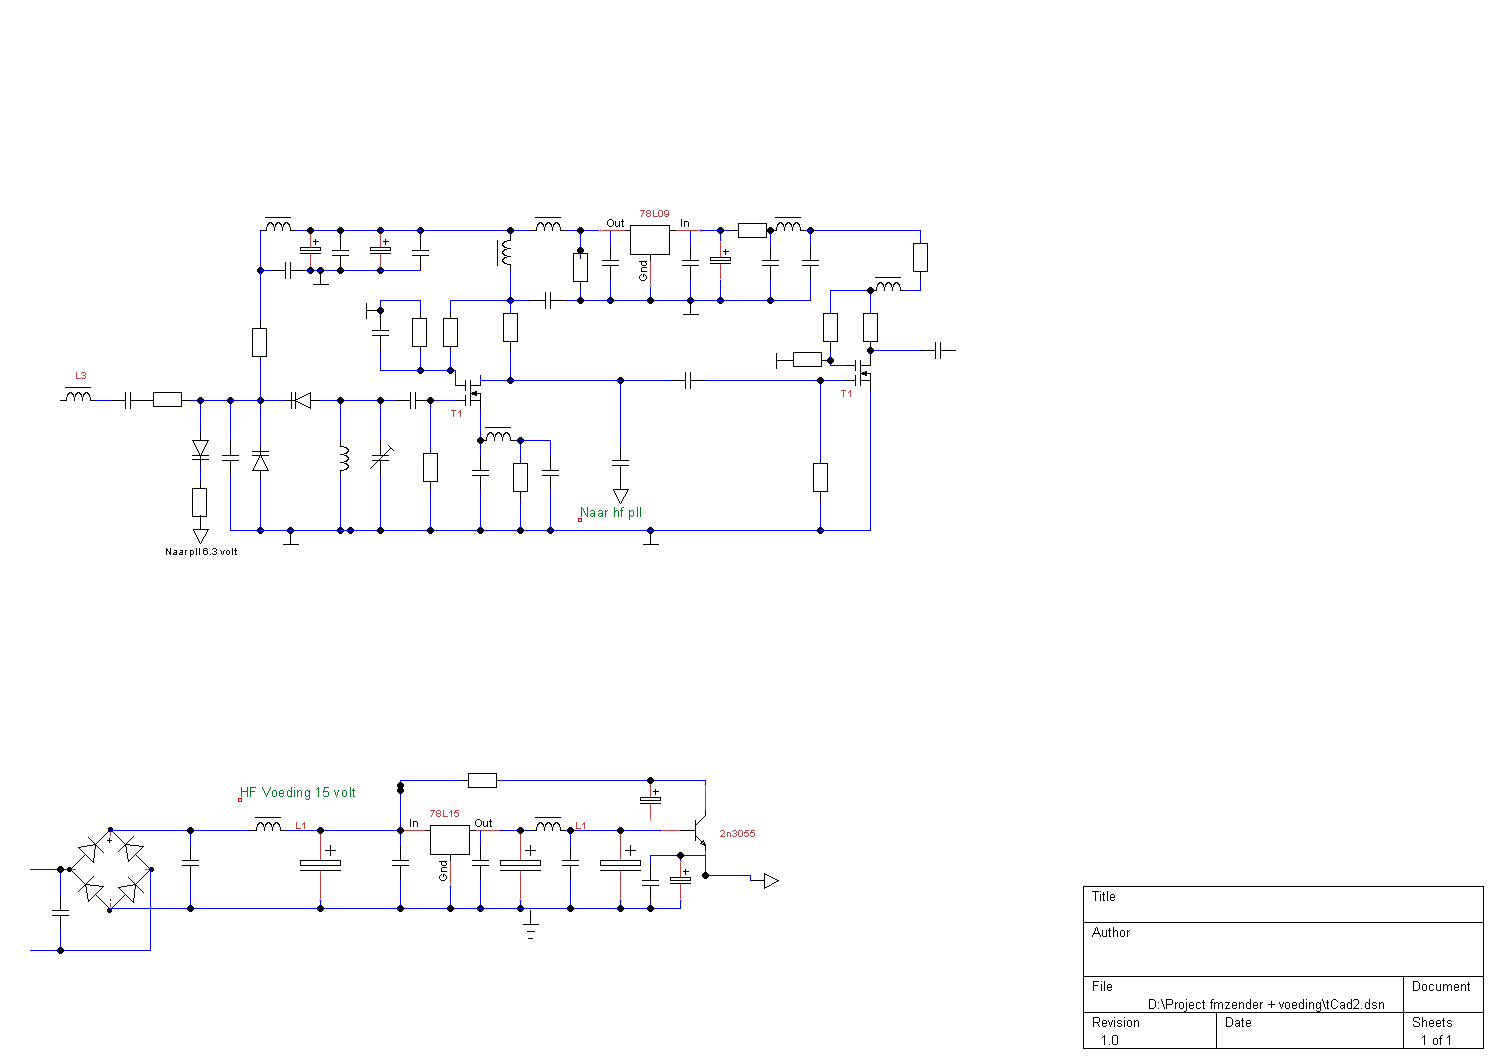Click the Date field in title block
This screenshot has height=1060, width=1495.
coord(1309,1031)
